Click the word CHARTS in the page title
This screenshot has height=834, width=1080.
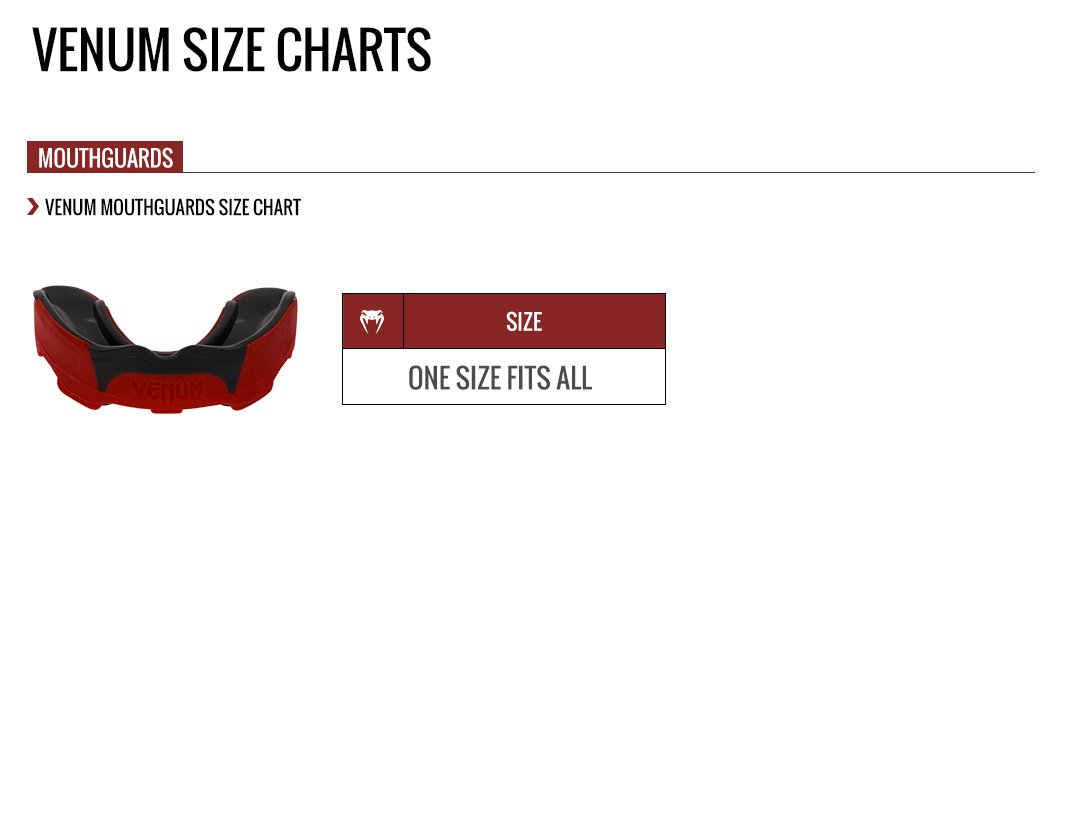pyautogui.click(x=353, y=50)
